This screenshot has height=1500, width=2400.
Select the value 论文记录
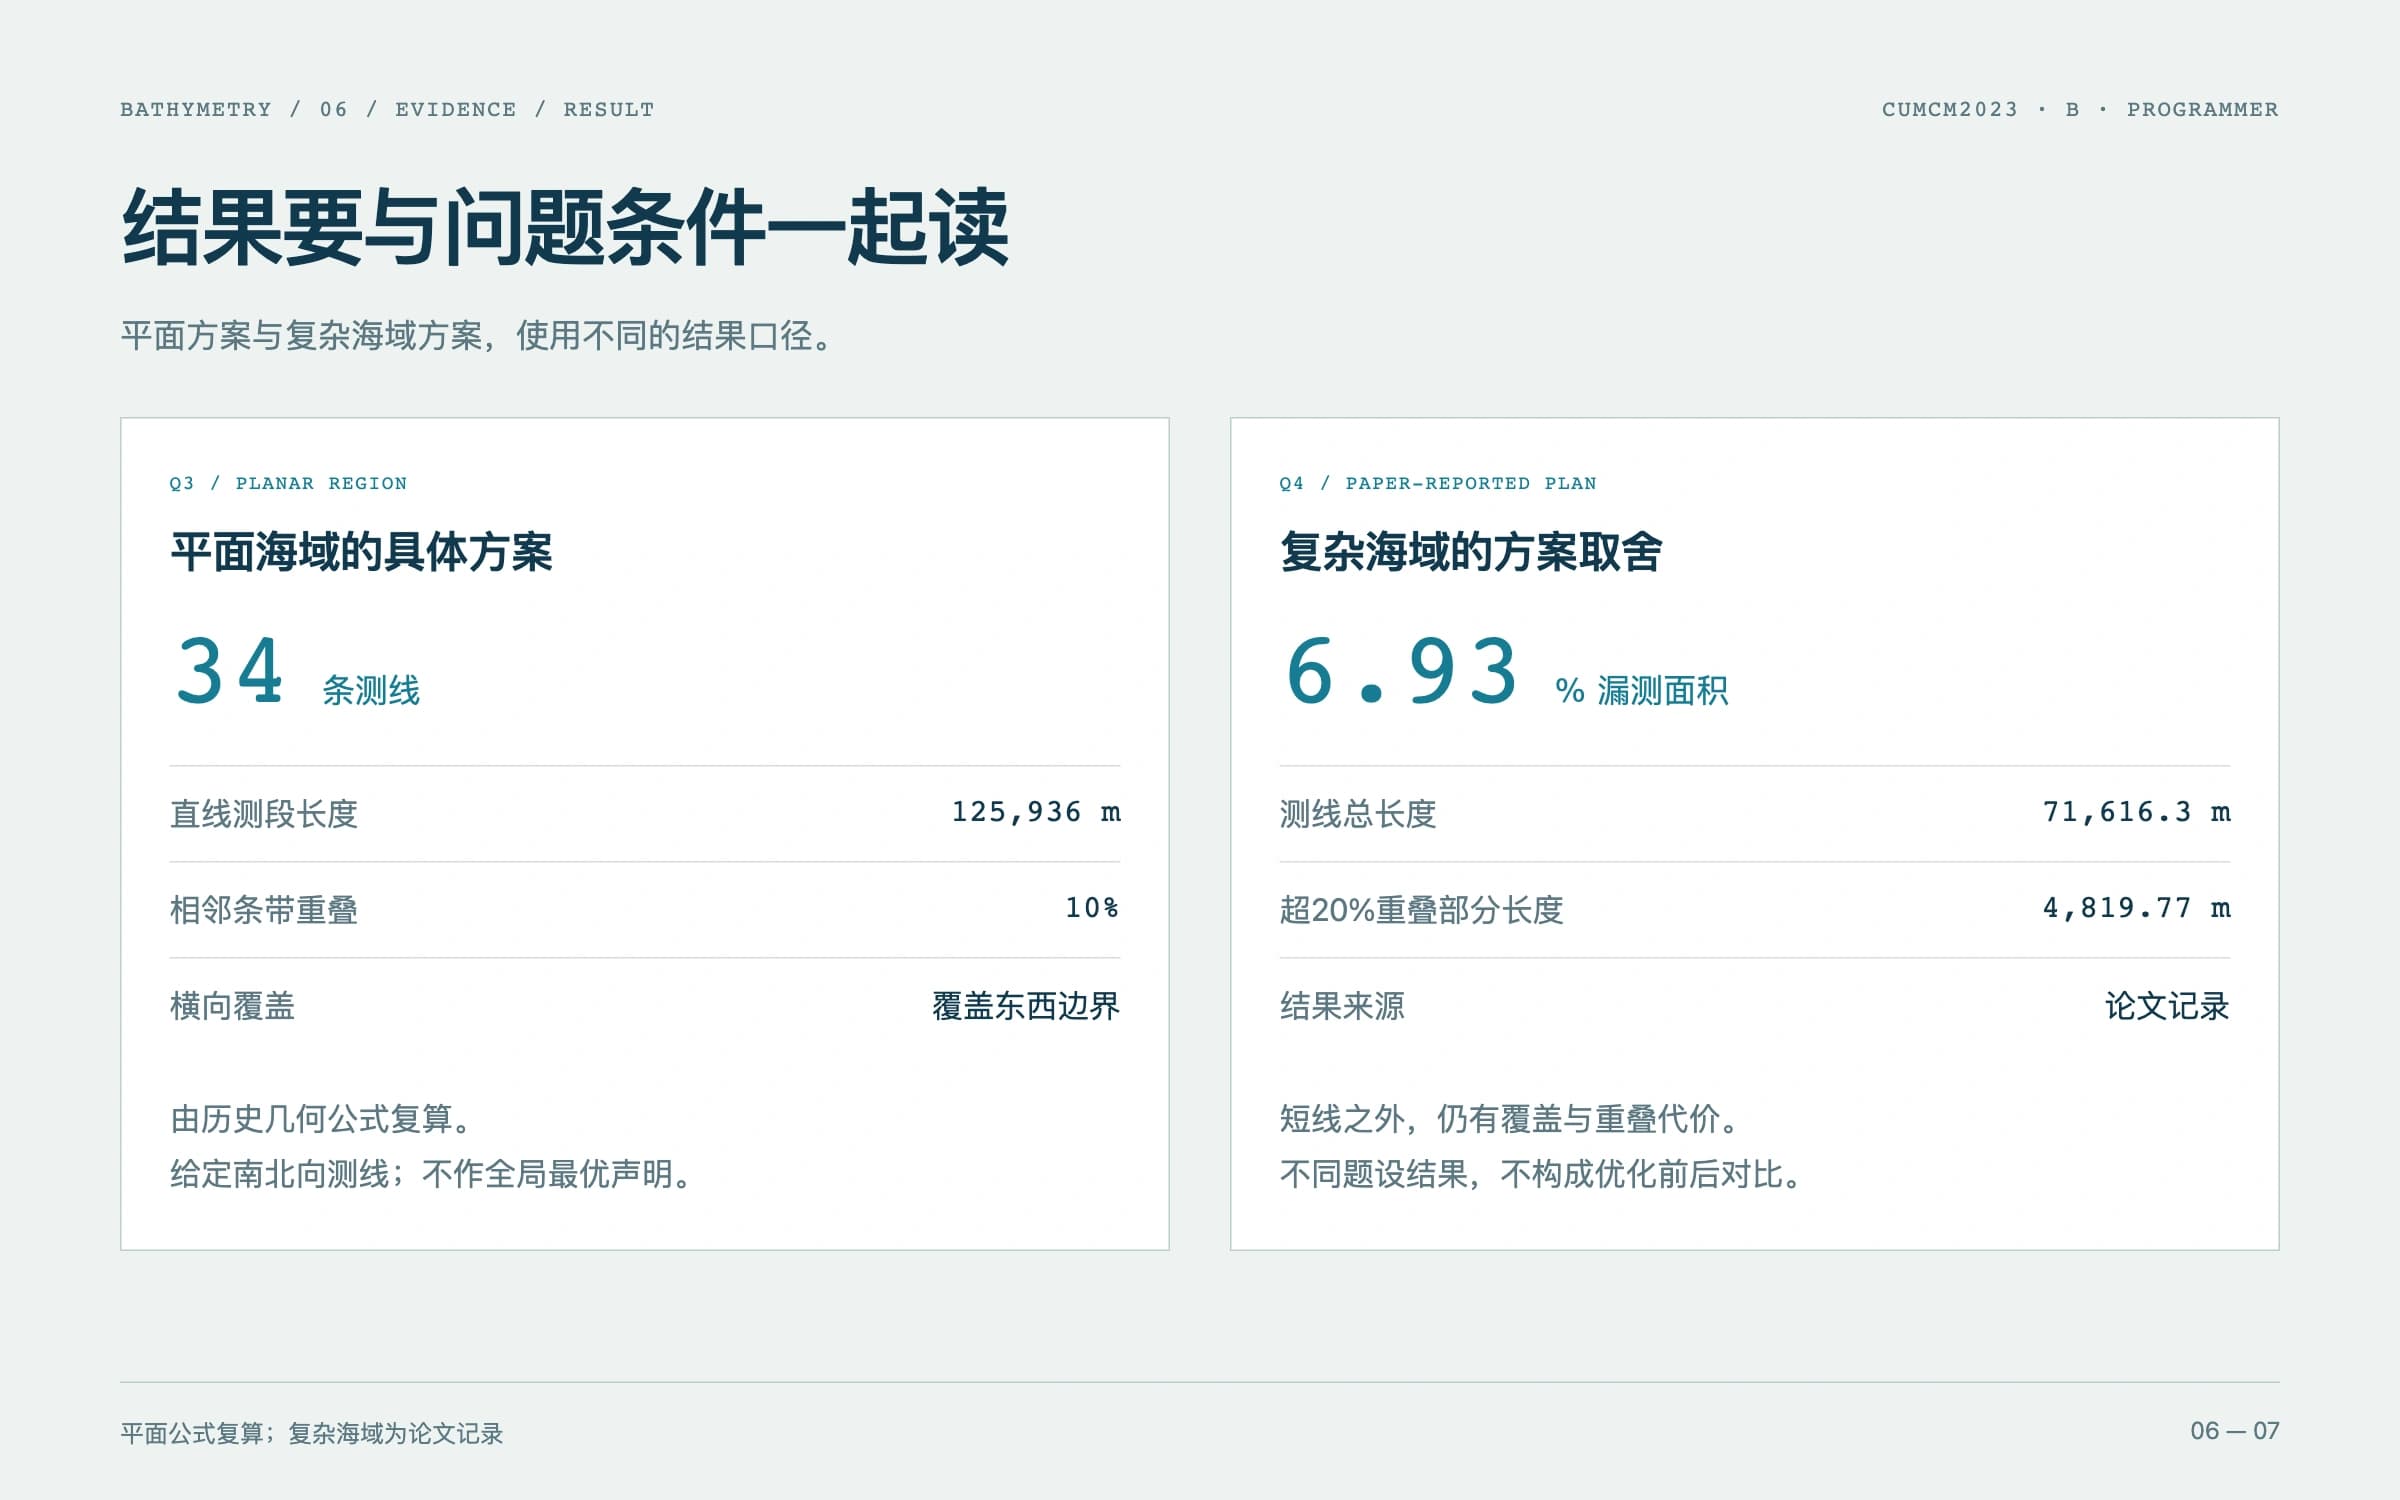tap(2168, 1006)
